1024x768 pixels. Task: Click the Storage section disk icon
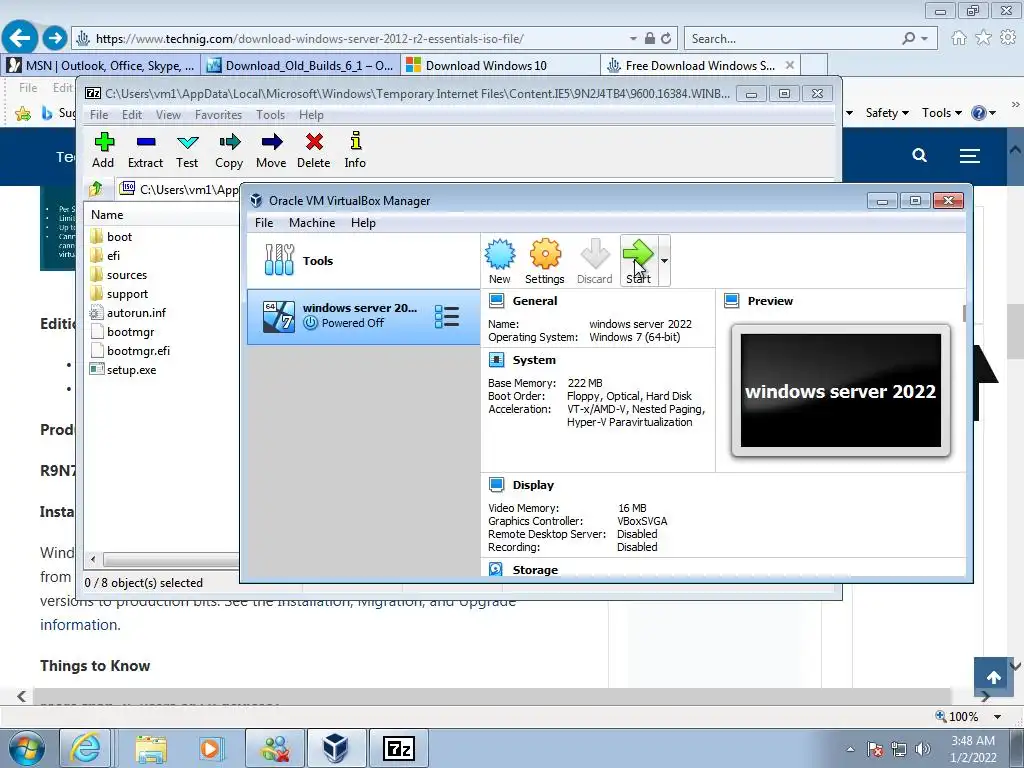point(496,569)
